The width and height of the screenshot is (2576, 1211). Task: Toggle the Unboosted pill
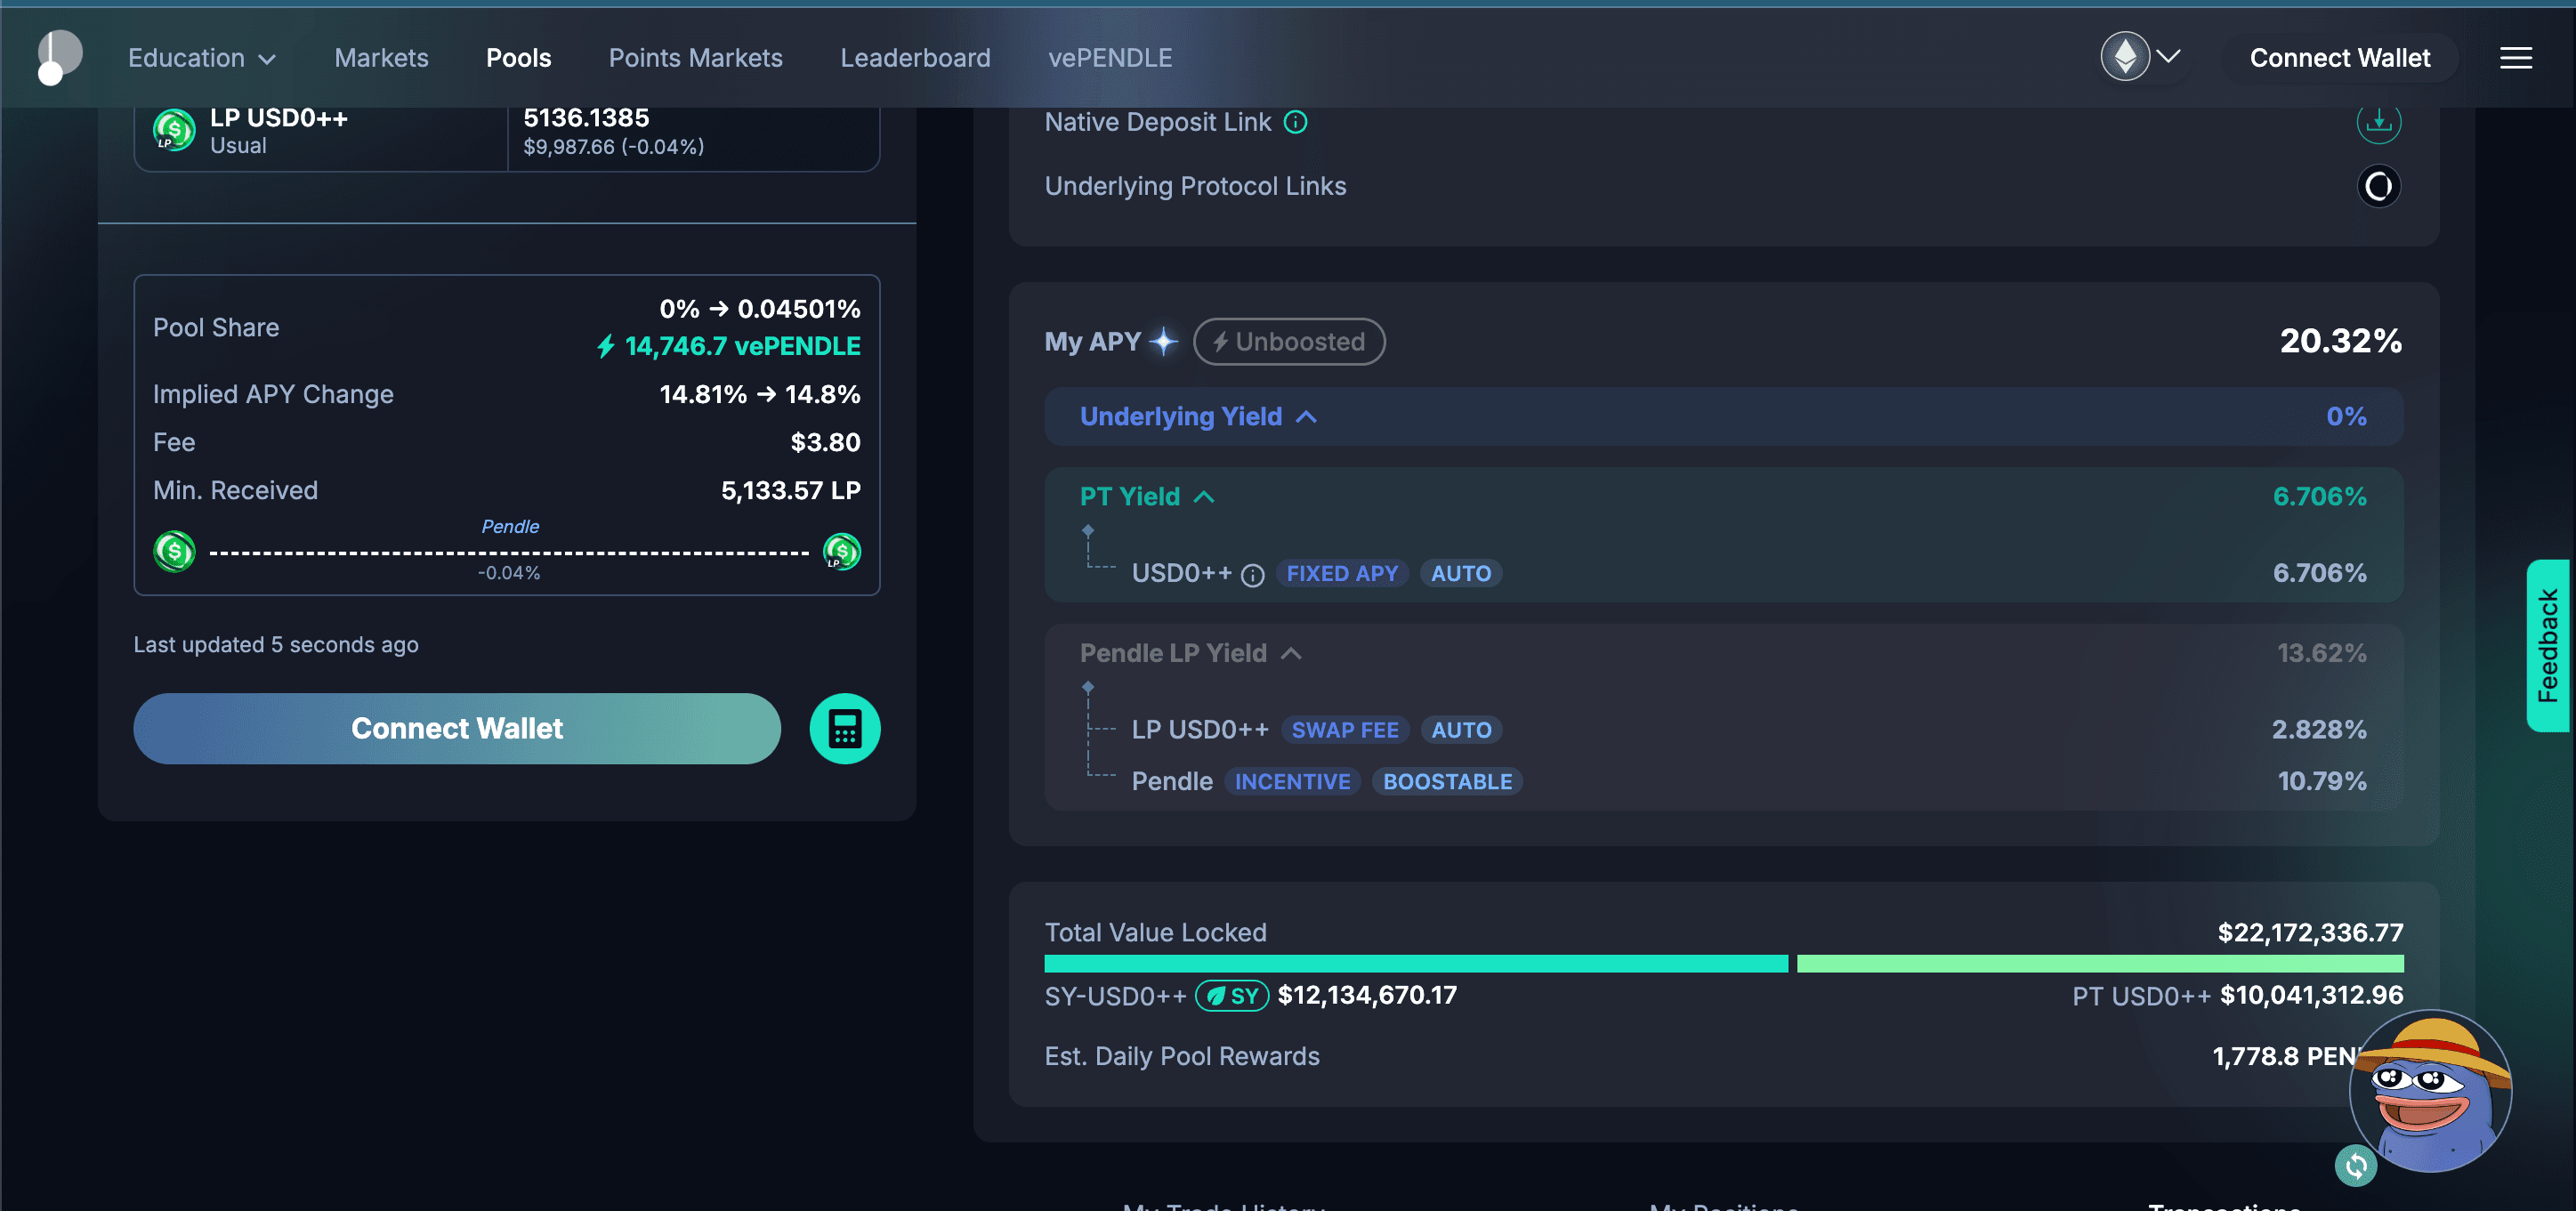(1289, 341)
